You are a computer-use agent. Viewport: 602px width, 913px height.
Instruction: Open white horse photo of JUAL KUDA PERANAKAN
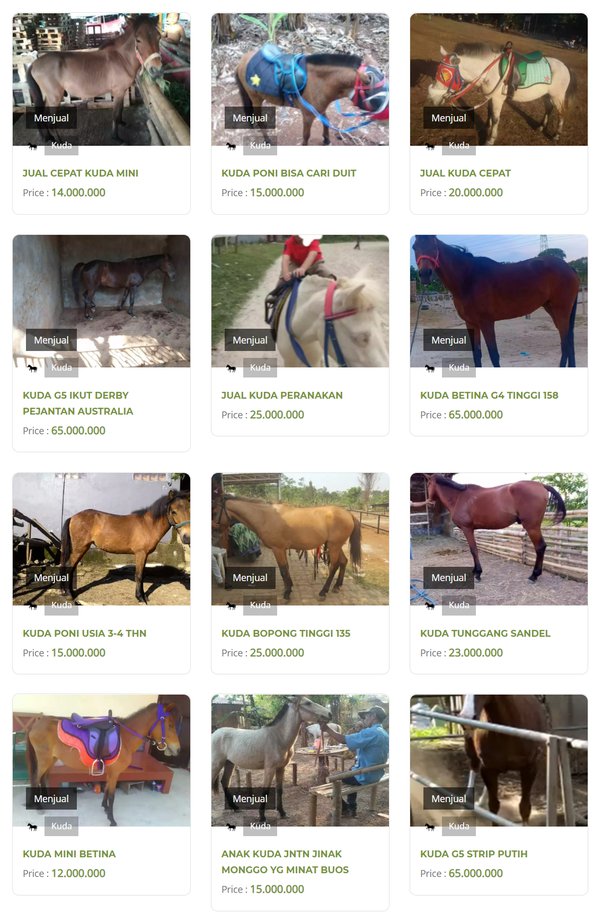pos(300,301)
